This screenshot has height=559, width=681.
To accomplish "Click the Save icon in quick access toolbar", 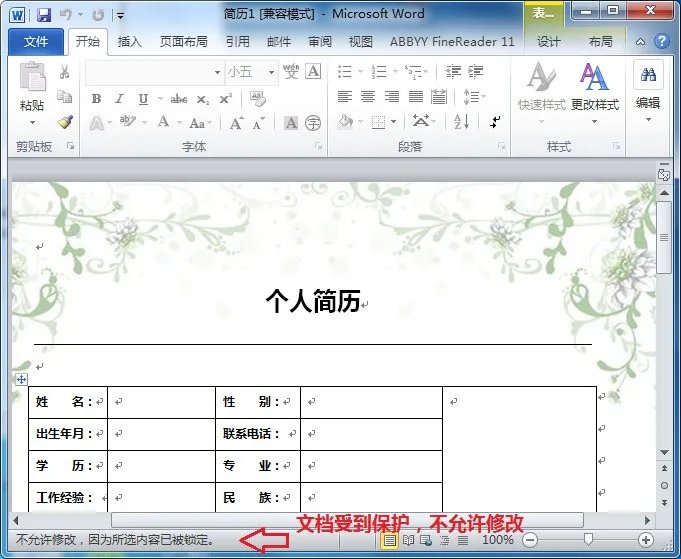I will pos(44,16).
